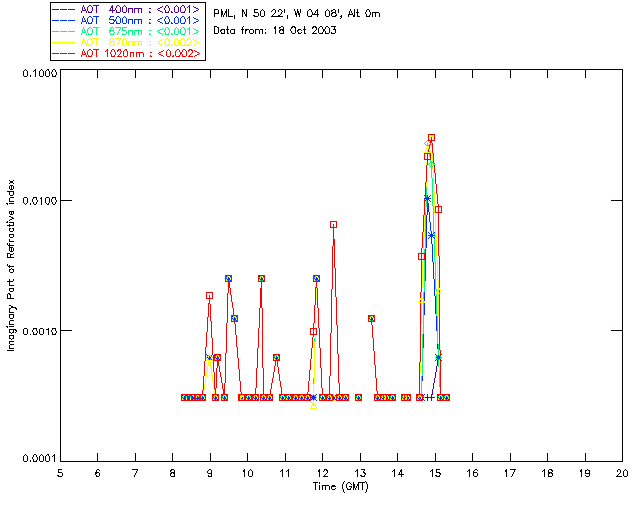Click the x-axis tick label 14
Screen dimensions: 640x512
click(398, 474)
